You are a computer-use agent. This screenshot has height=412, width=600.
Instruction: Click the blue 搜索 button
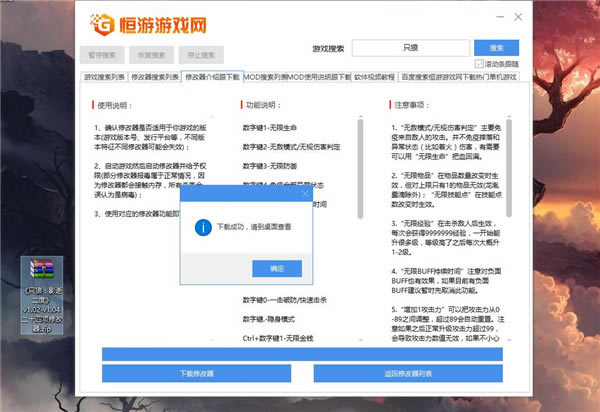[x=496, y=48]
